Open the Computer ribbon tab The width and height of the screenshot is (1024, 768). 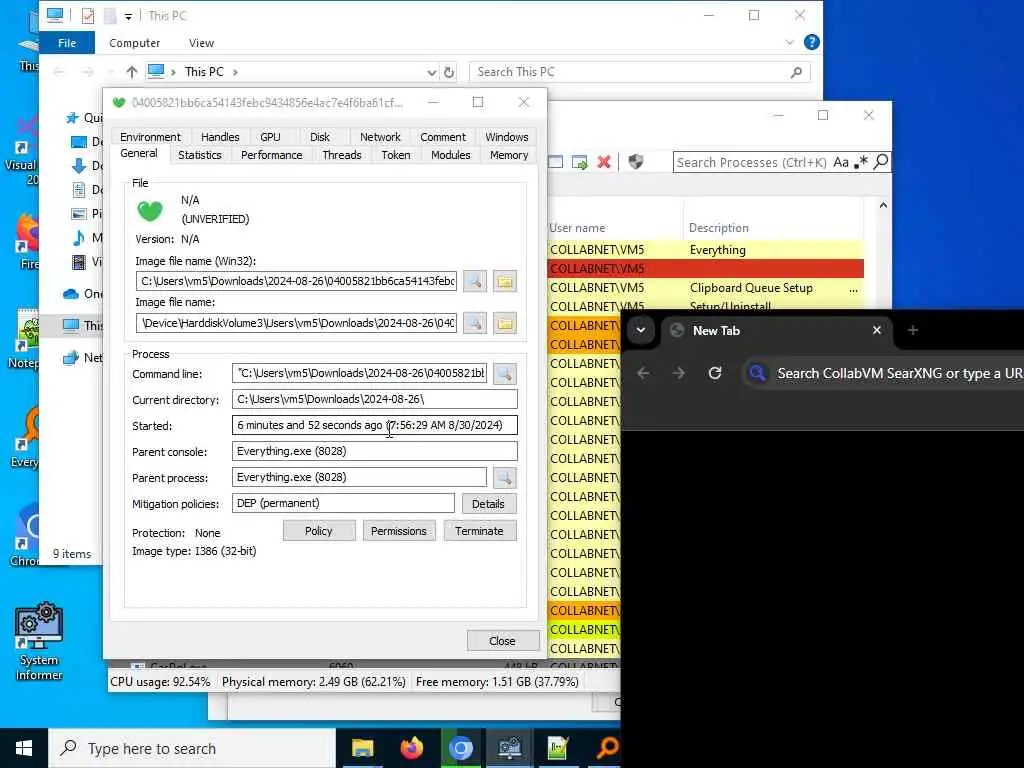(135, 43)
